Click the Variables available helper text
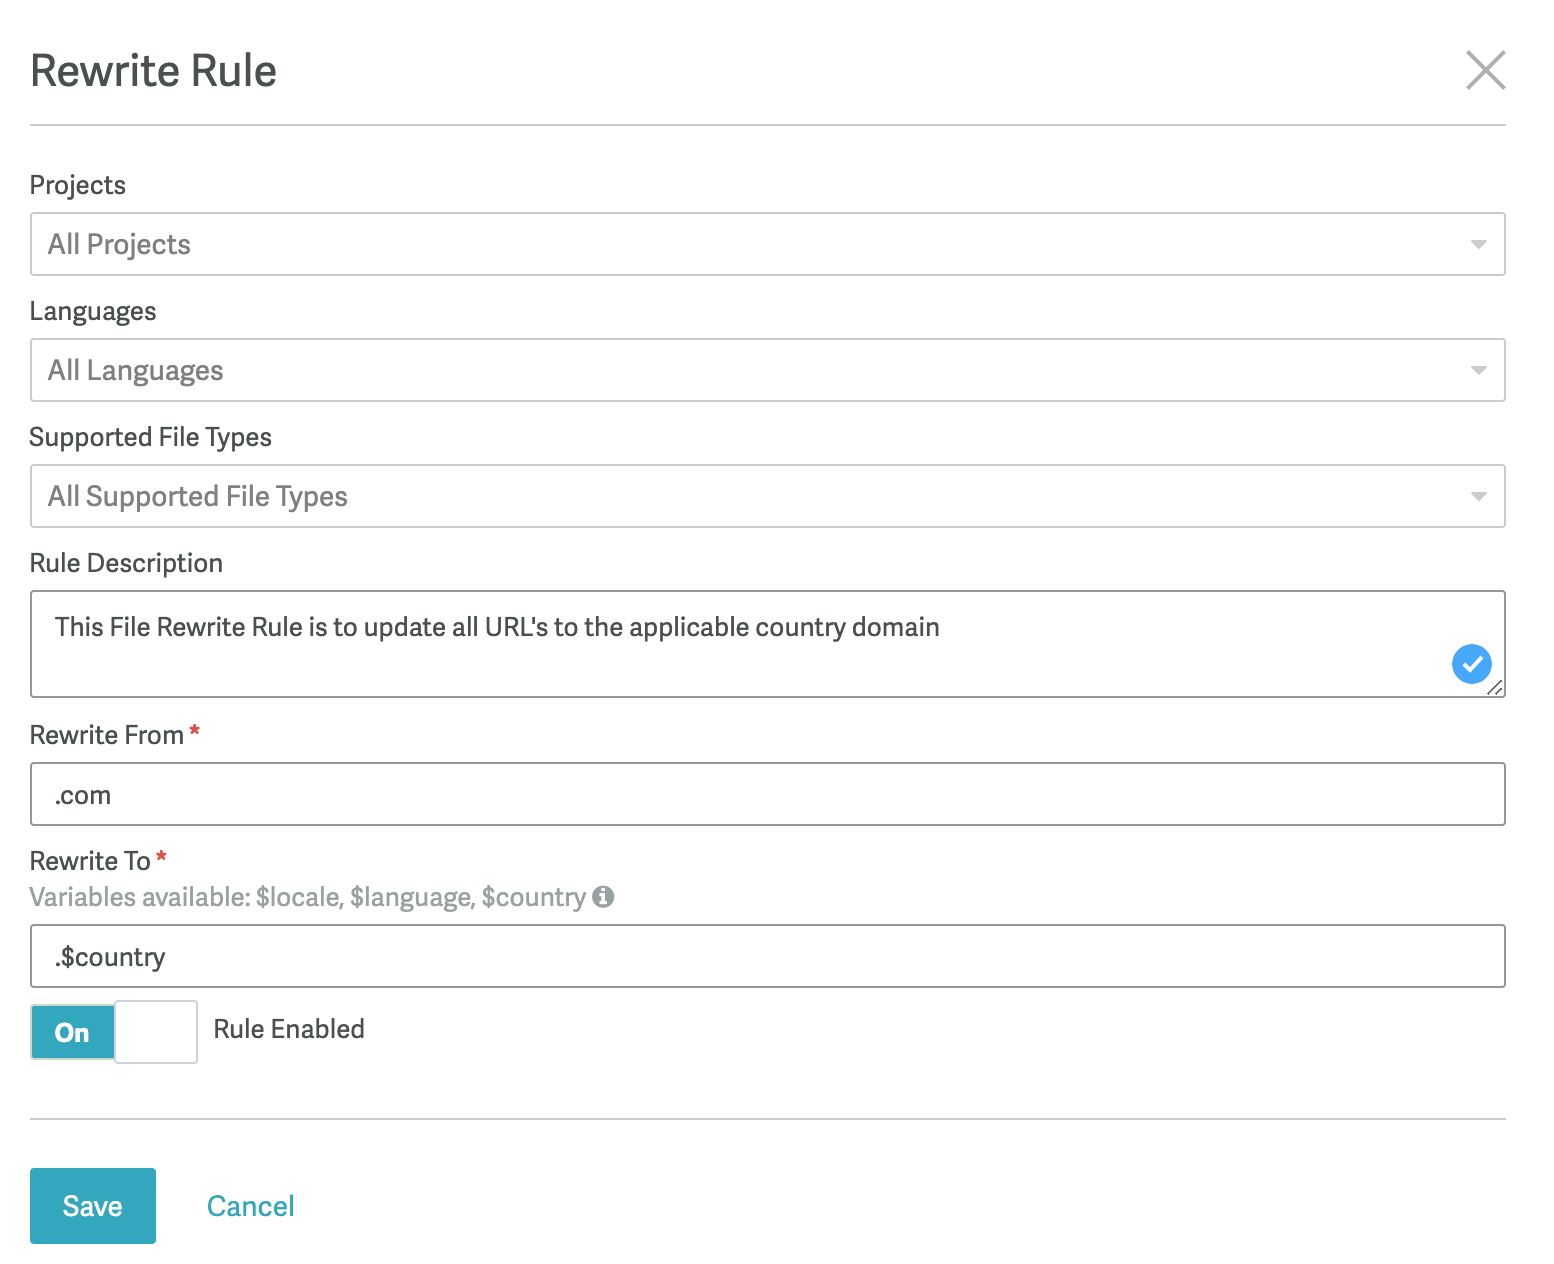The image size is (1554, 1264). tap(308, 897)
